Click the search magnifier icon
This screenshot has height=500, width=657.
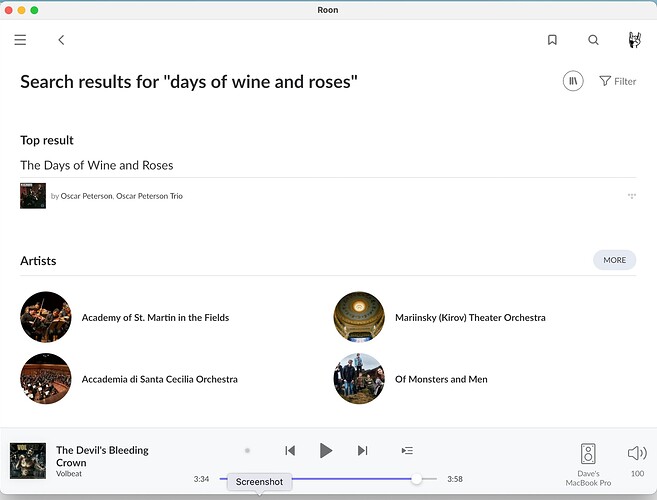593,40
